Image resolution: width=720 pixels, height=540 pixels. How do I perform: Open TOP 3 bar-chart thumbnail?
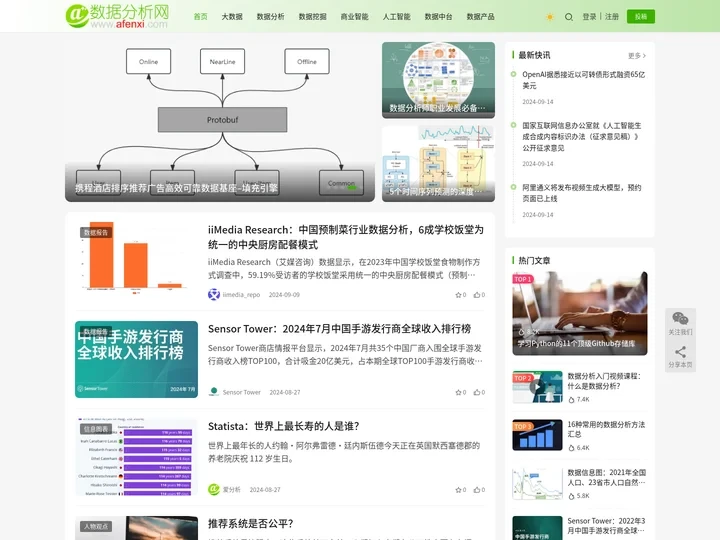coord(537,434)
